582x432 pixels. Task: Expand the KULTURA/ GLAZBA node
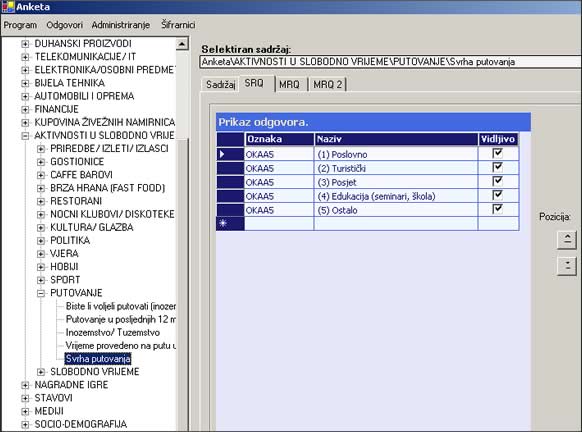tap(41, 228)
